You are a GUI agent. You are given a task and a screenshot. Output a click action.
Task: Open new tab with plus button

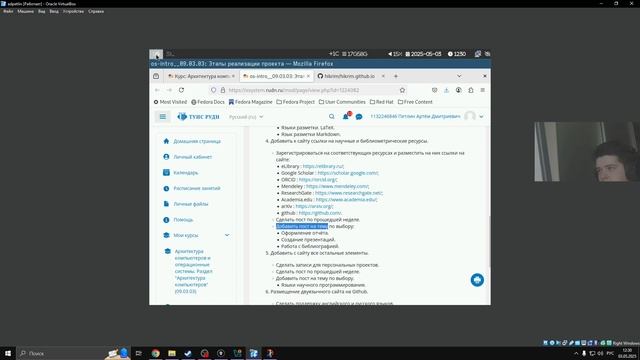396,76
